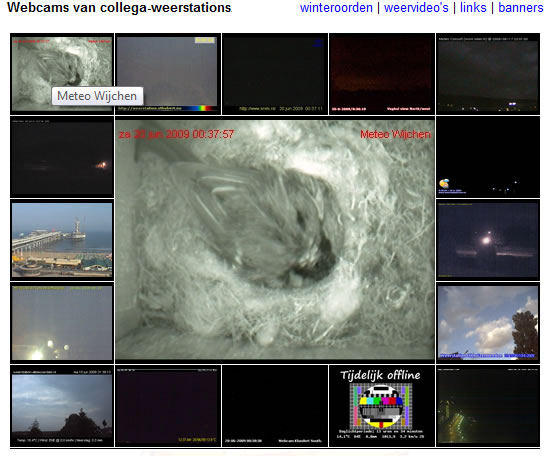This screenshot has width=548, height=456.
Task: Open the night city lights webcam thumbnail
Action: click(x=488, y=406)
